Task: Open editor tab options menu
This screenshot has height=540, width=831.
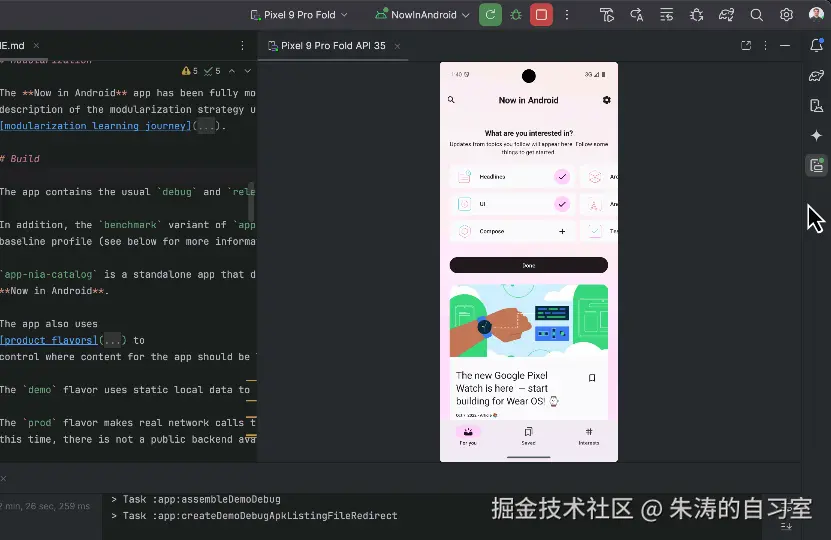Action: (242, 46)
